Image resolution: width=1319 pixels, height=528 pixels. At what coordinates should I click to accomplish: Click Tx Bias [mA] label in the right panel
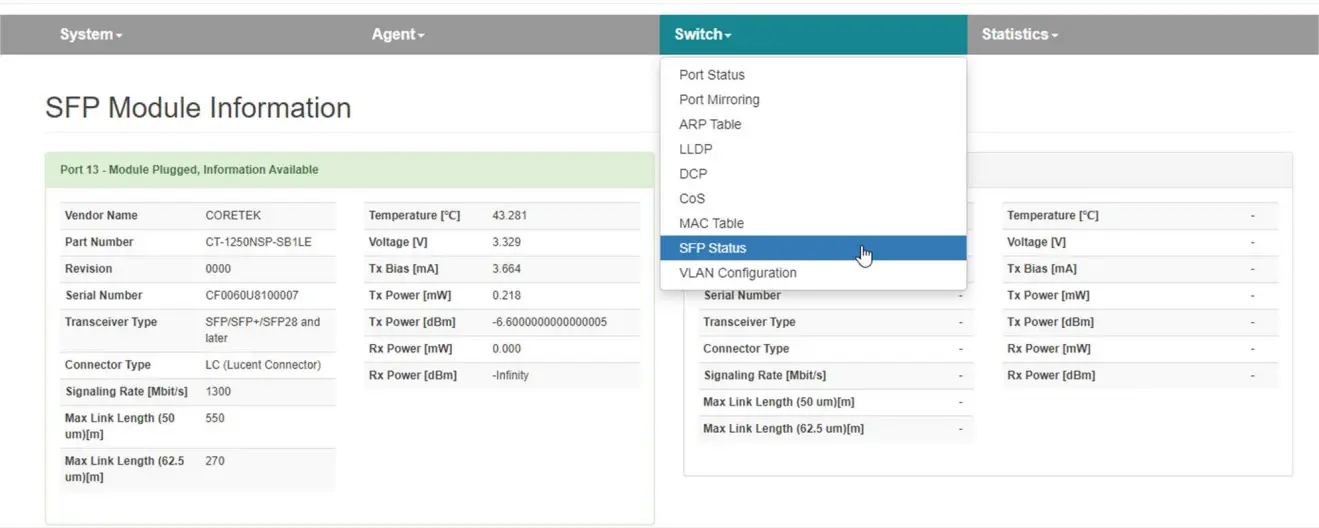(x=1042, y=269)
